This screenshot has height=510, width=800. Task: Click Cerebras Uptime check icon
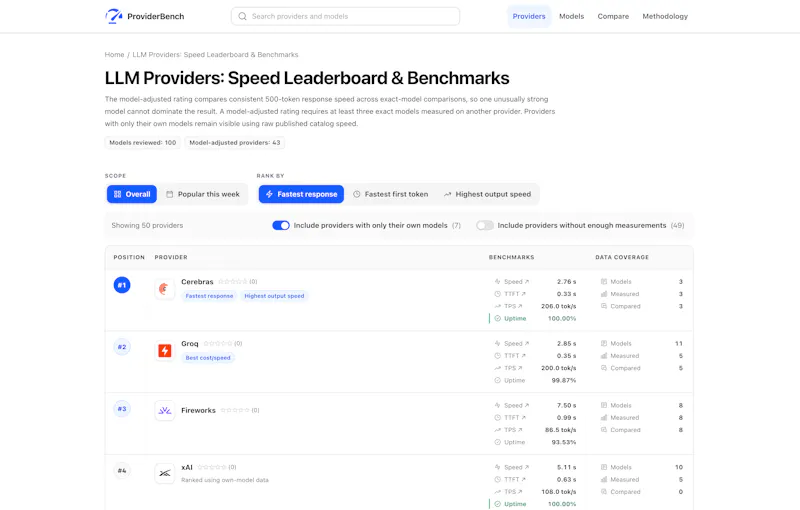pyautogui.click(x=497, y=318)
